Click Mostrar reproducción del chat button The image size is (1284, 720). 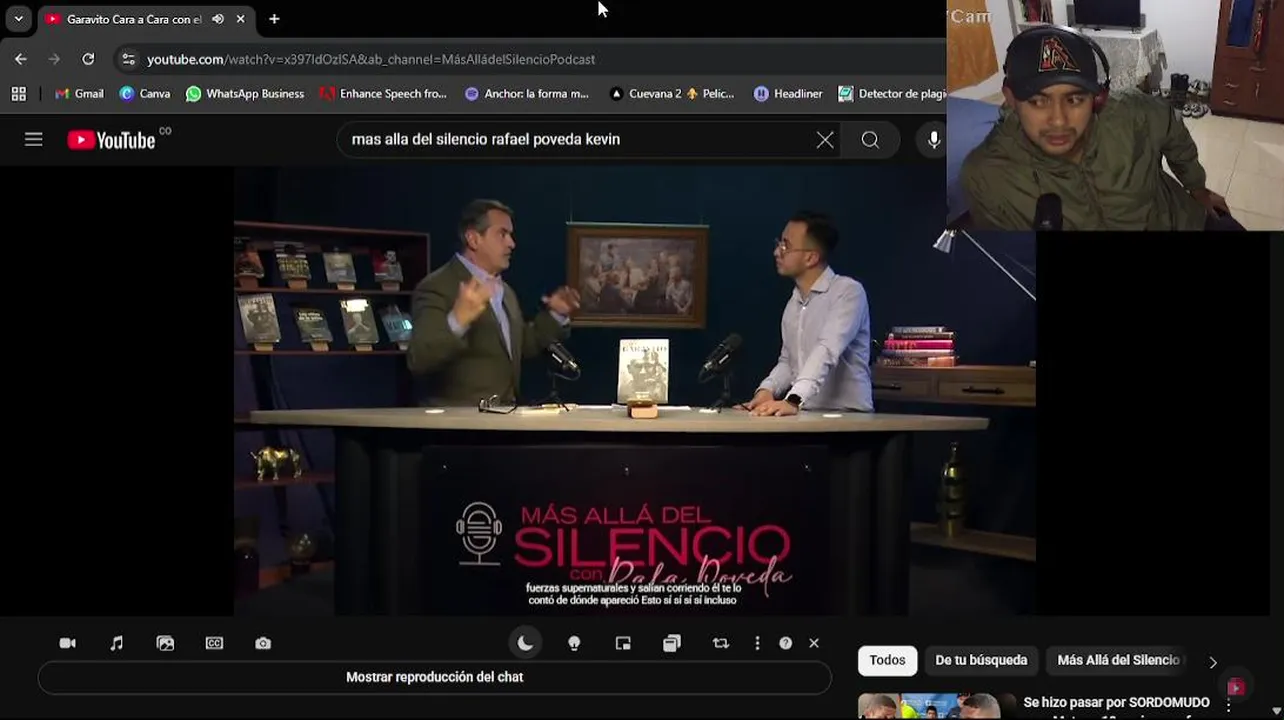(x=434, y=677)
